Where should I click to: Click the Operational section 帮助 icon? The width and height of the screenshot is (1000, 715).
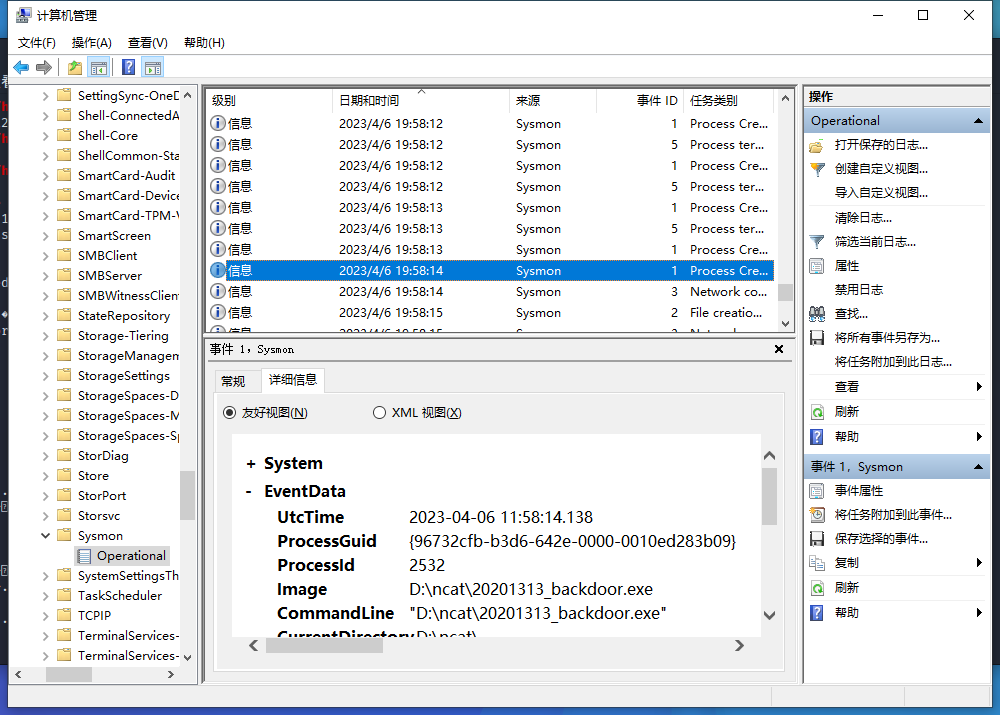coord(817,437)
